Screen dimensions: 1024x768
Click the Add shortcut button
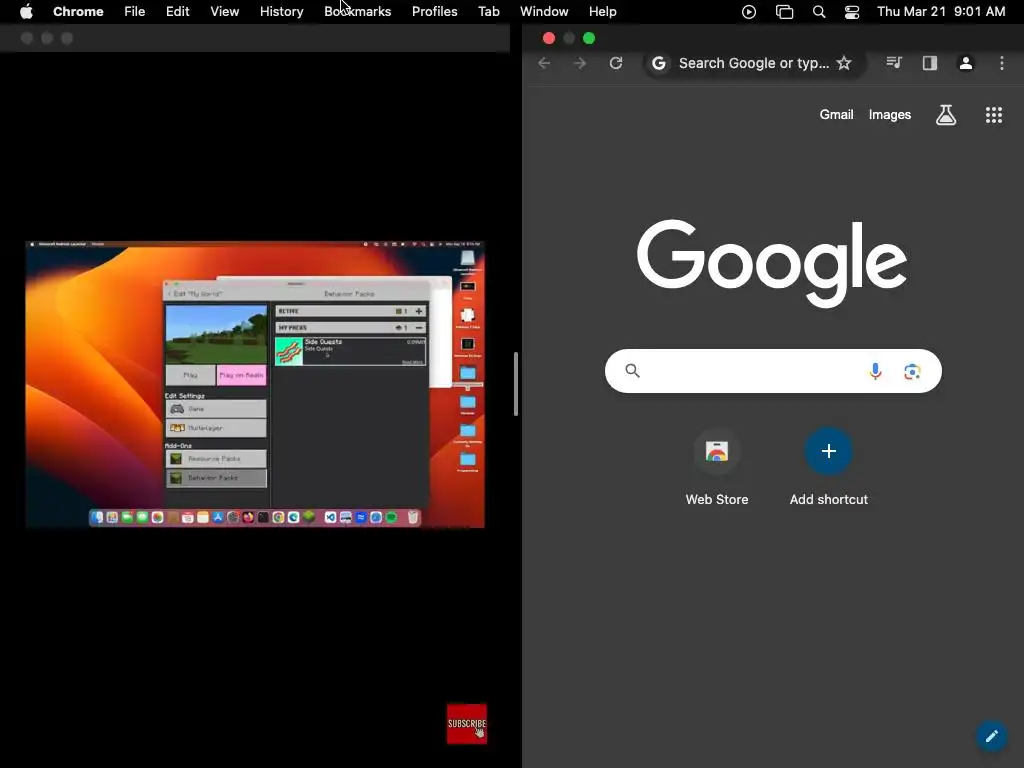pyautogui.click(x=829, y=468)
